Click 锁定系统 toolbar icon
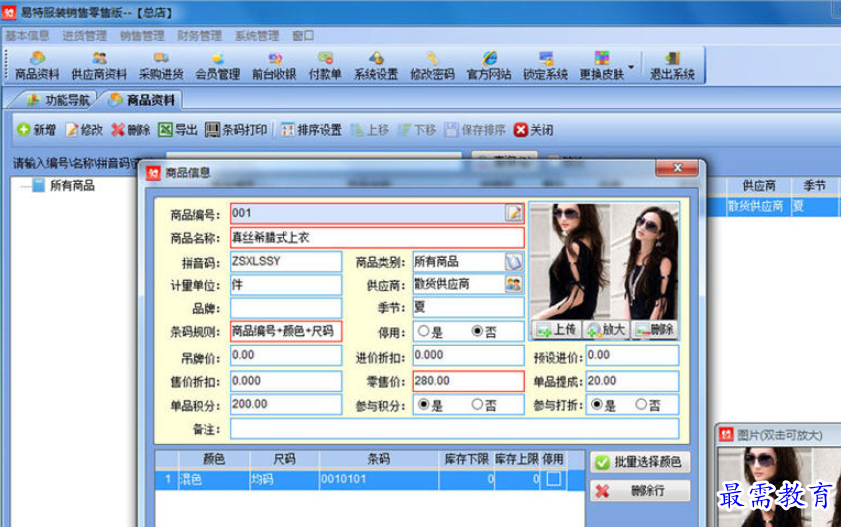The height and width of the screenshot is (527, 841). pos(545,66)
